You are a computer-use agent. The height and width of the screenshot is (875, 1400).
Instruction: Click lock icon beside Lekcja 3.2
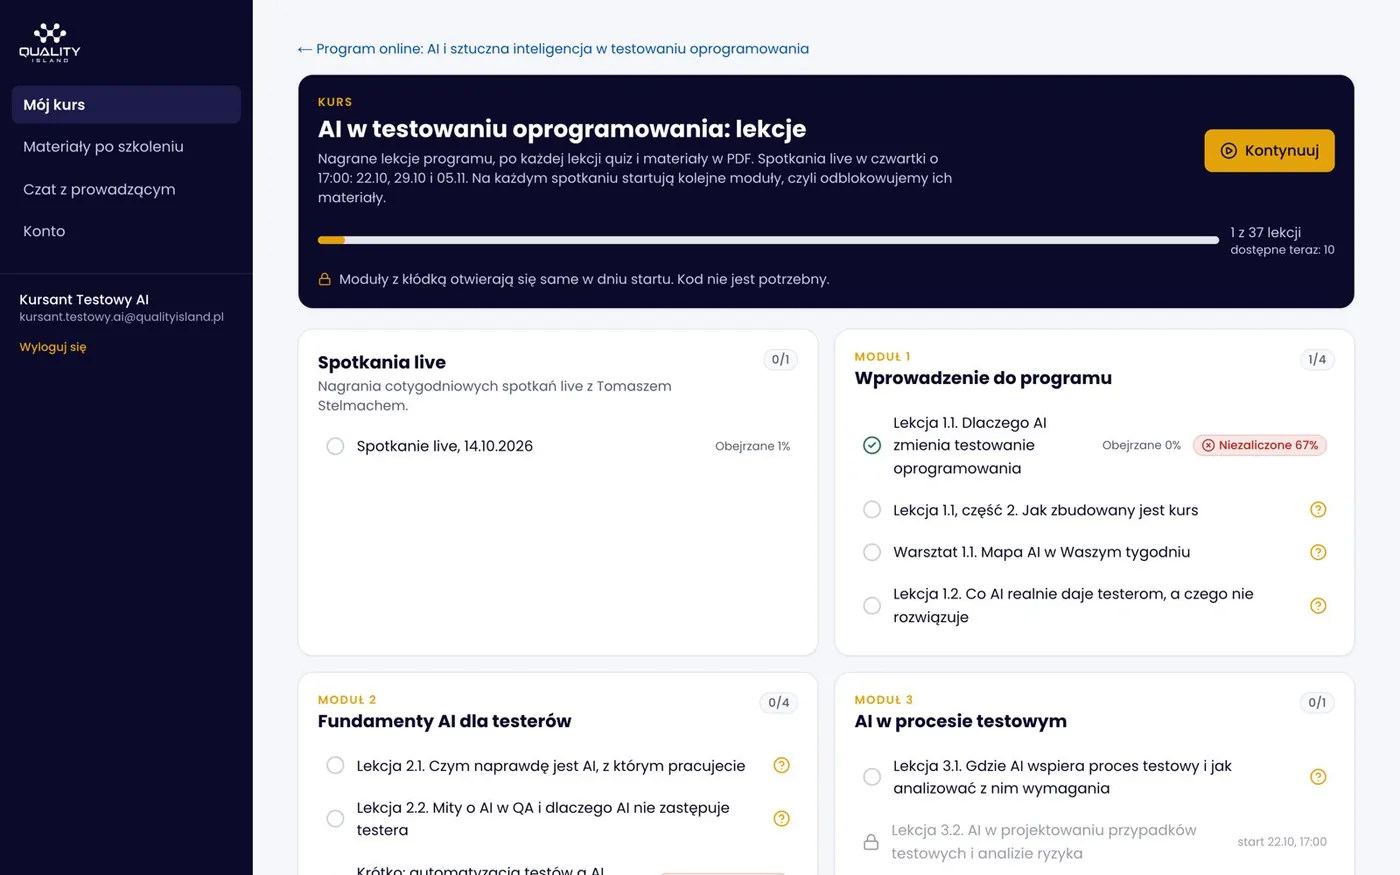click(871, 842)
